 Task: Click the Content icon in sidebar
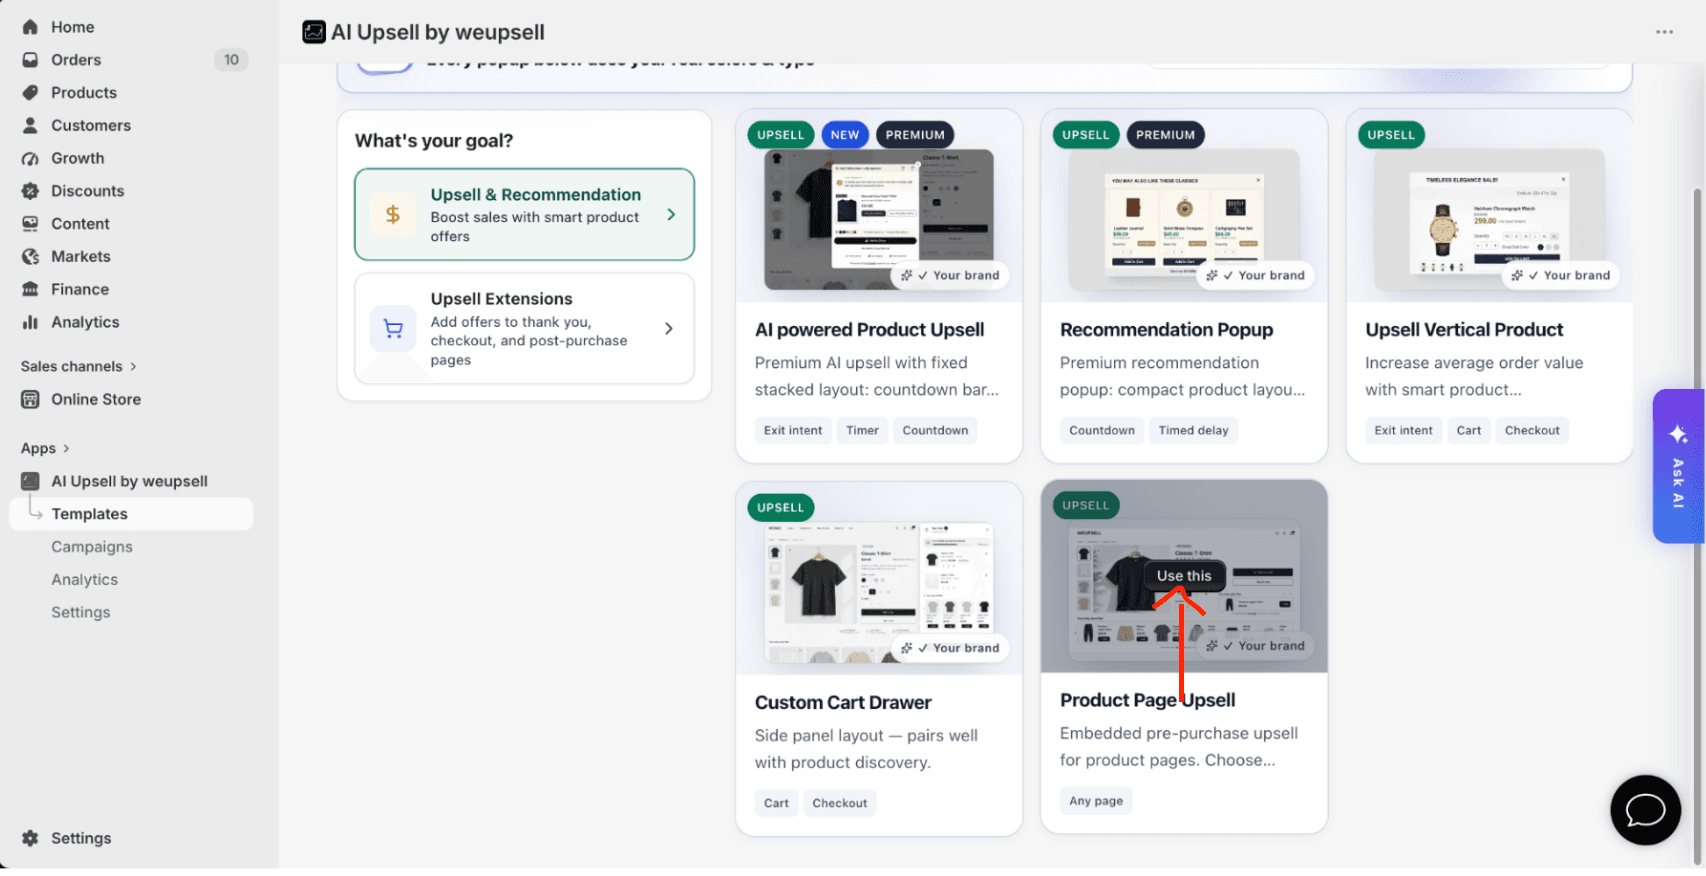[30, 224]
